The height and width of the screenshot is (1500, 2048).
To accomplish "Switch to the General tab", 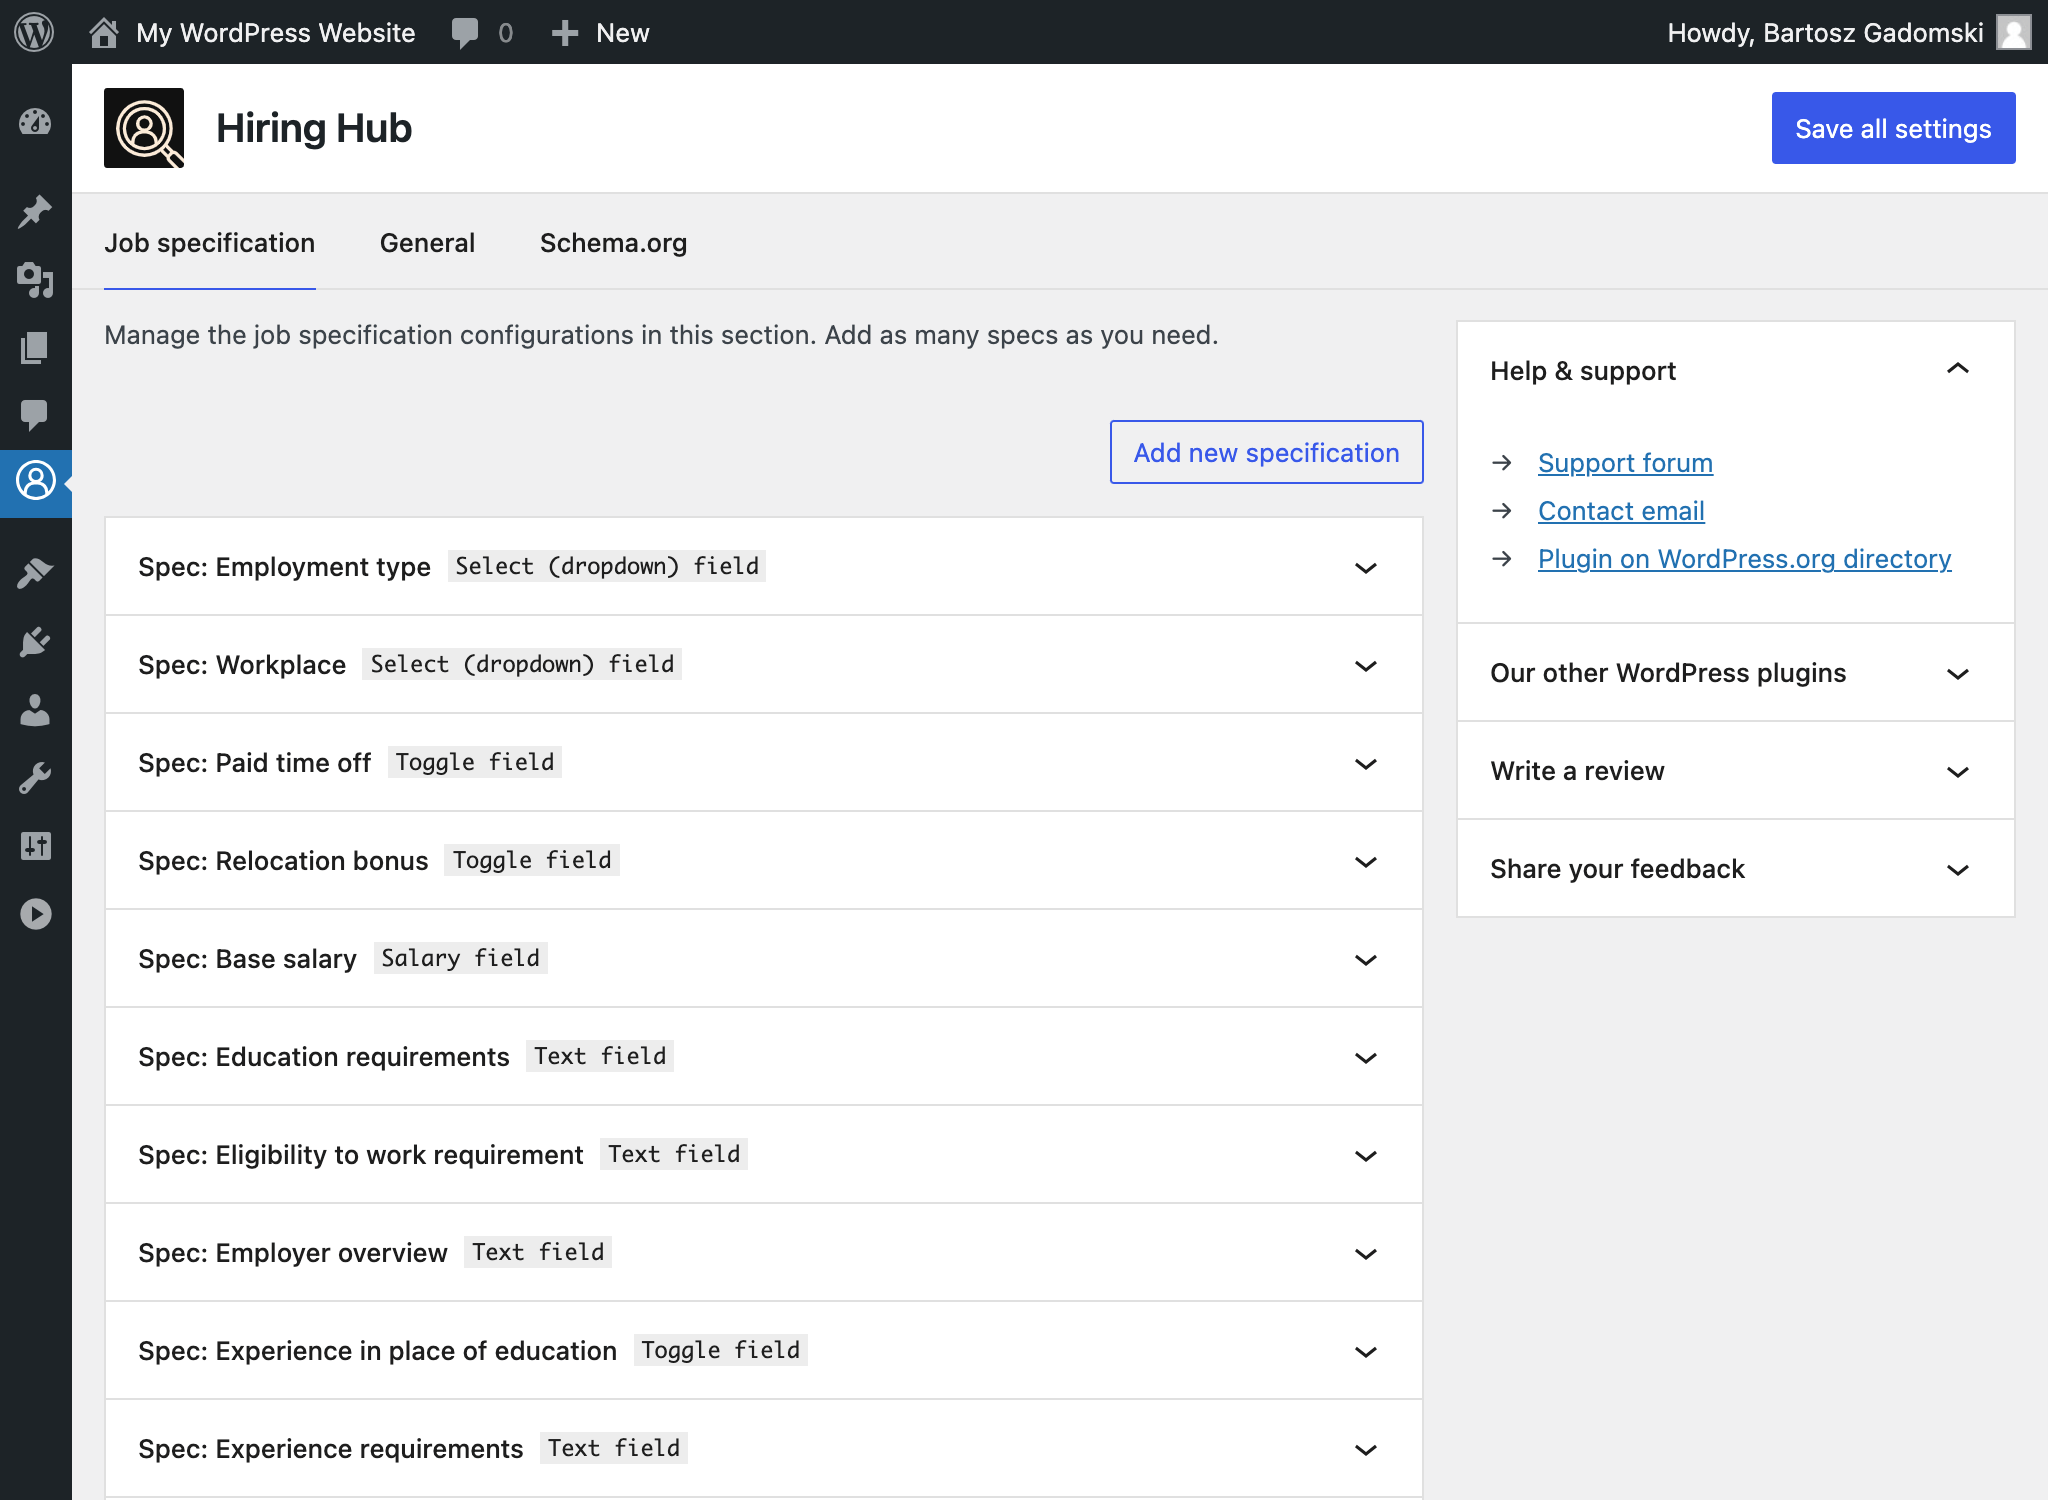I will click(428, 243).
